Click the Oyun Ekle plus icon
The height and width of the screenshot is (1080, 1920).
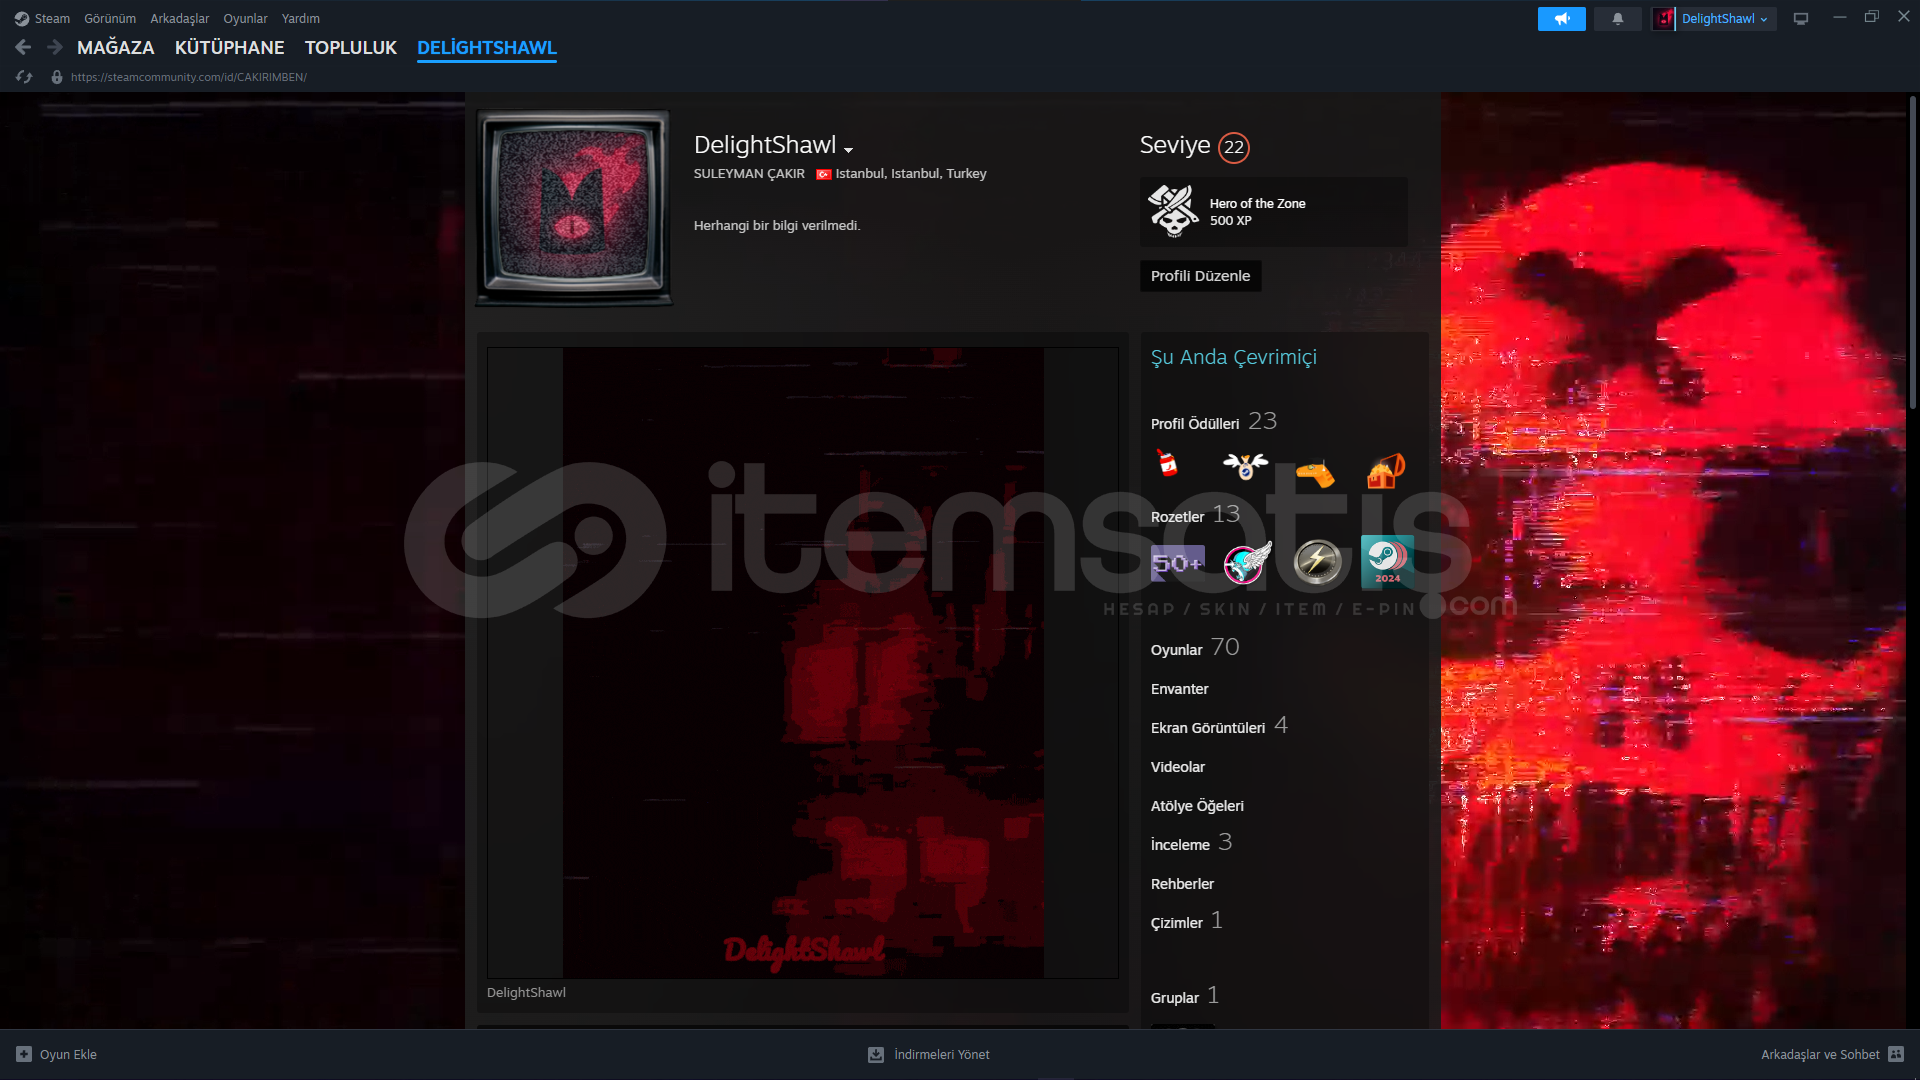(24, 1054)
